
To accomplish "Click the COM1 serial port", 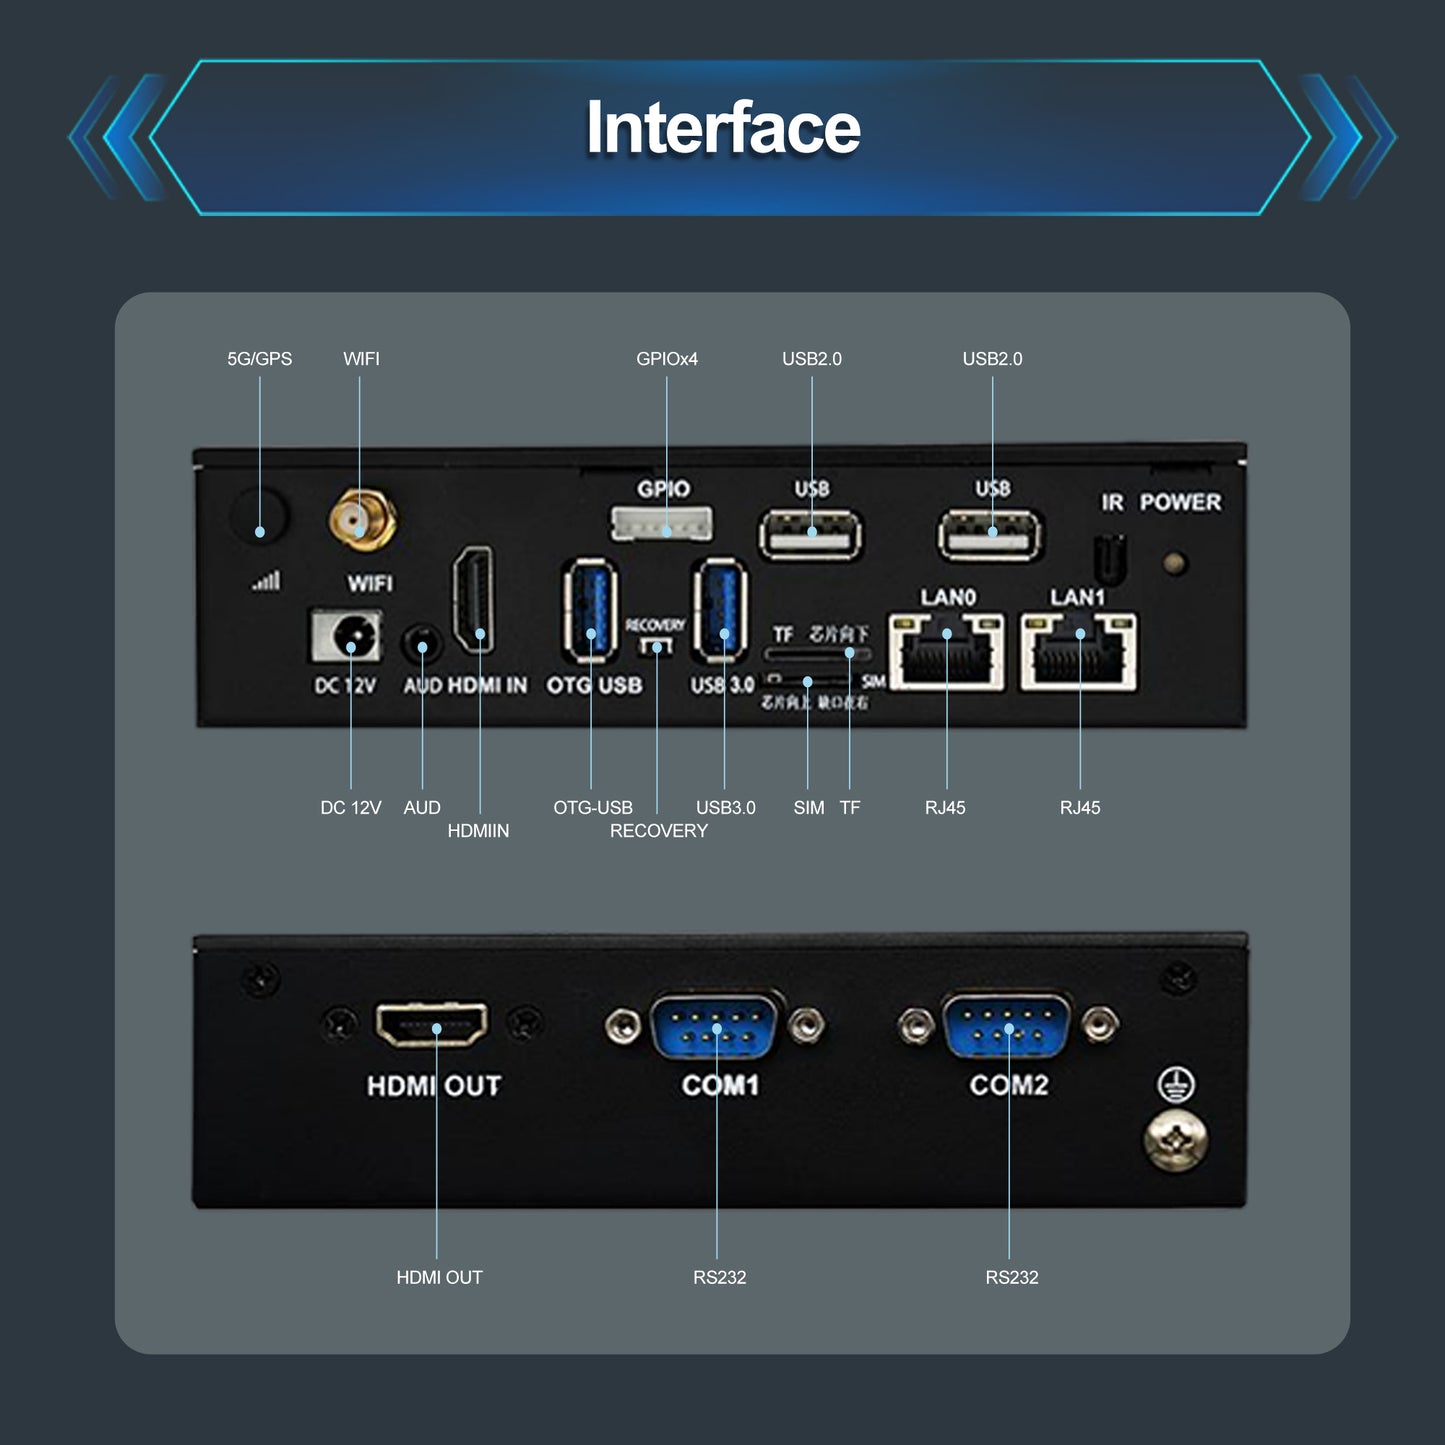I will point(715,1025).
